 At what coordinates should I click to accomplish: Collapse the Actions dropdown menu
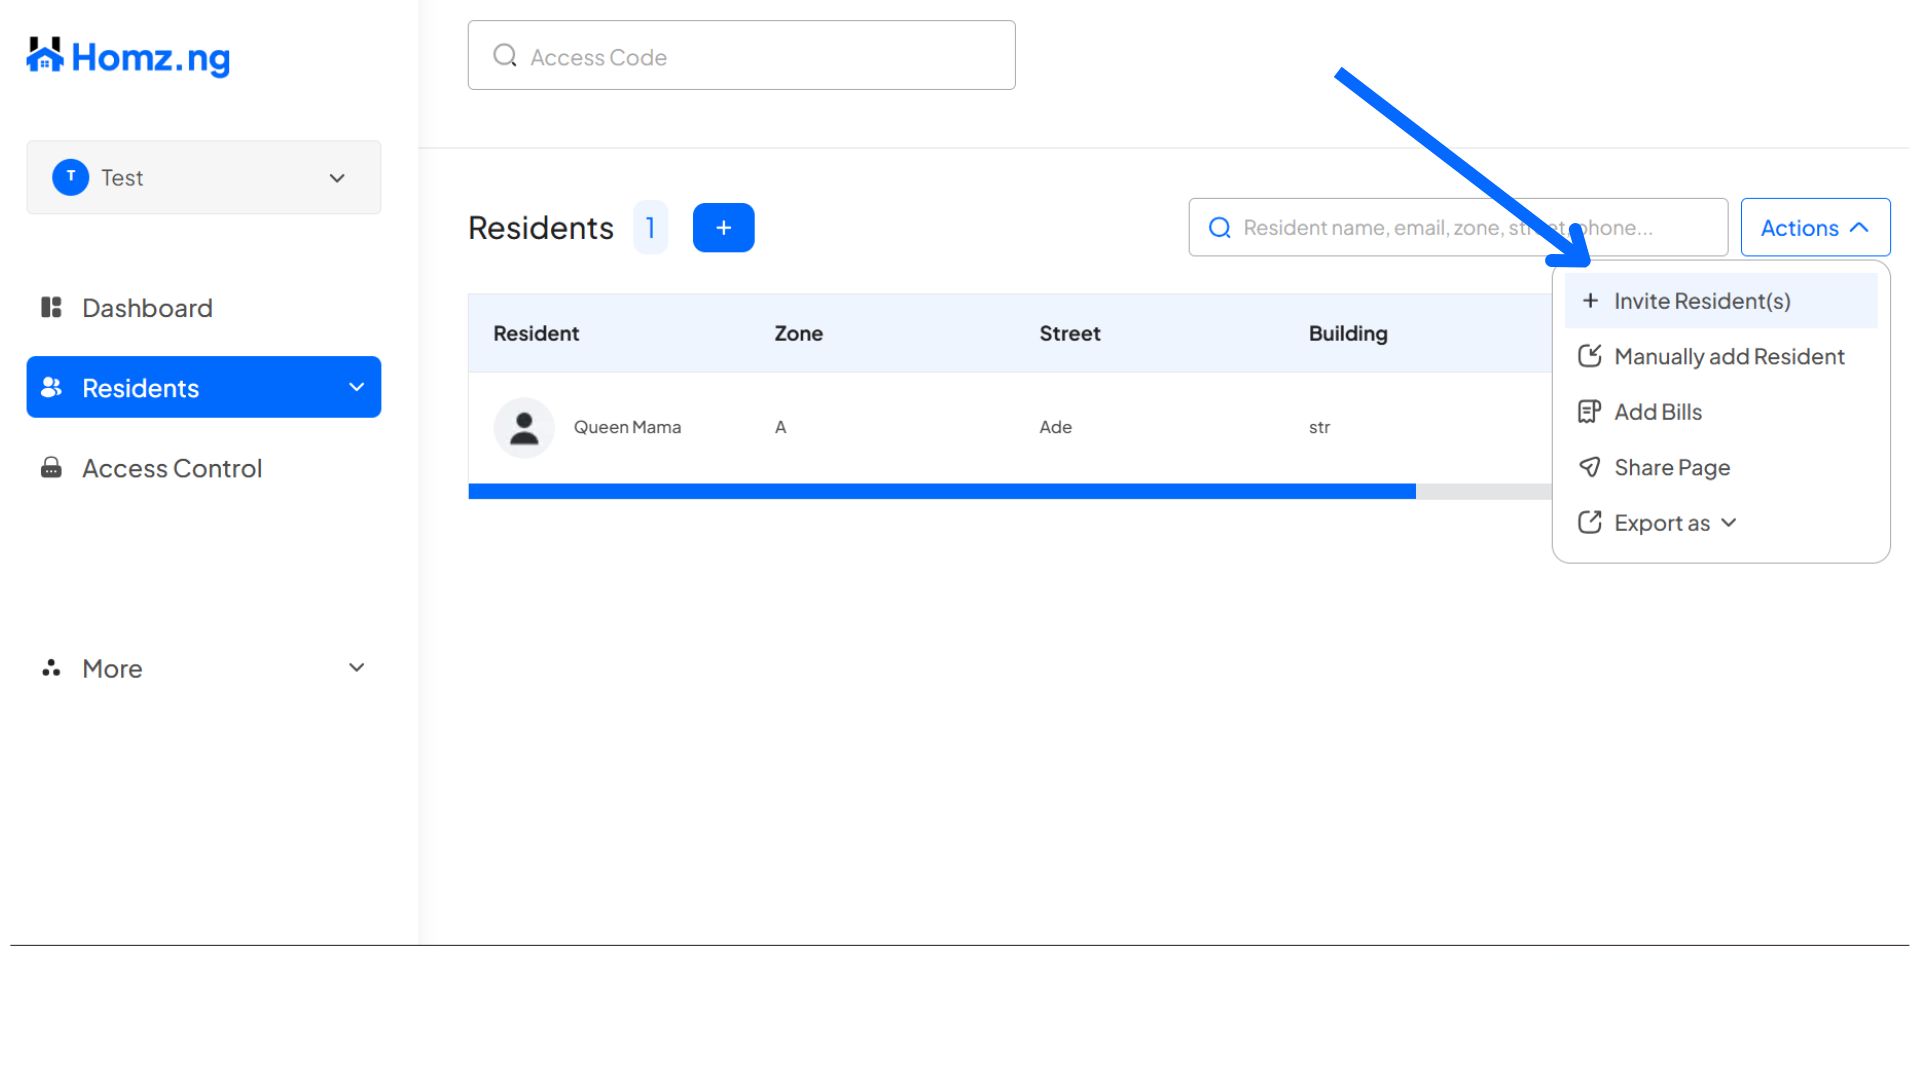tap(1814, 228)
